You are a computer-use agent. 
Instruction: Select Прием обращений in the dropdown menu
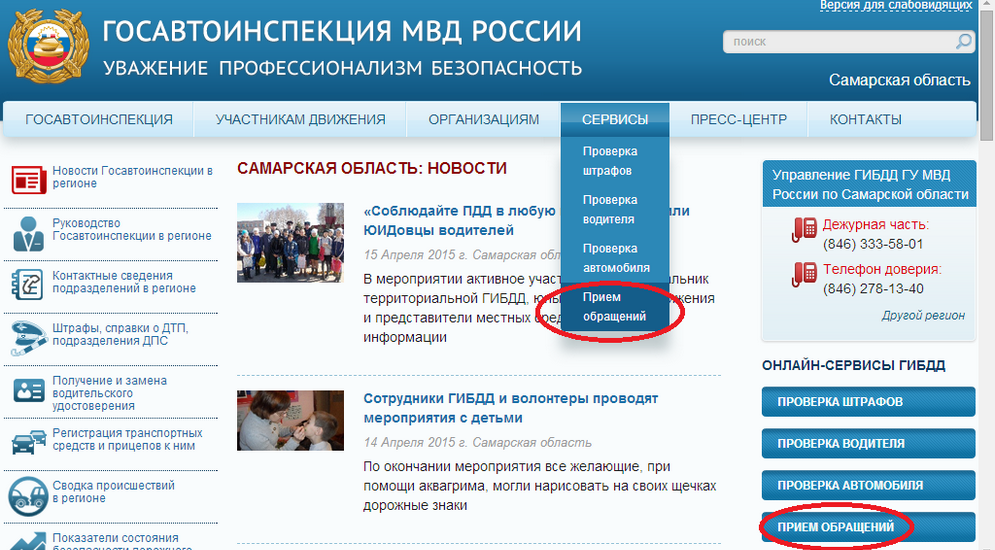(x=615, y=307)
